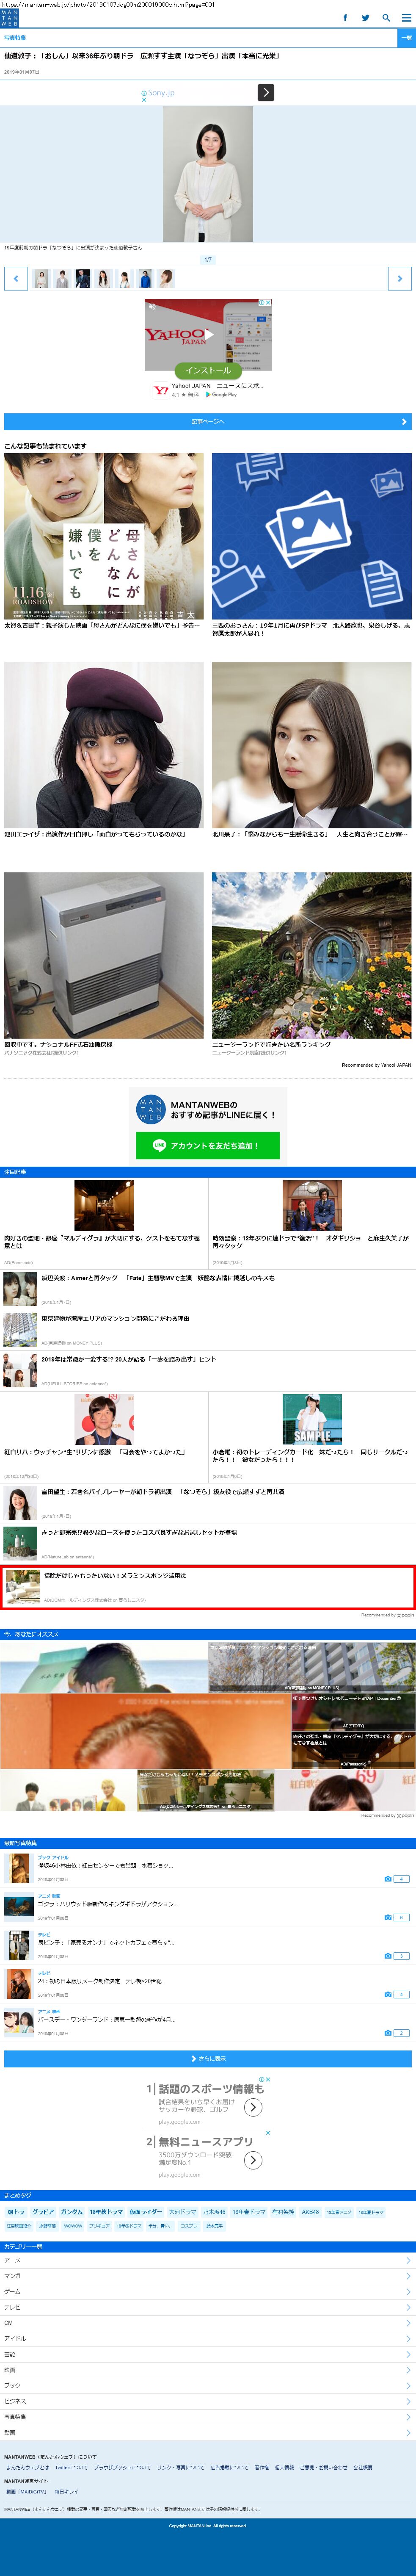Viewport: 416px width, 2576px height.
Task: Click the 仮面ライダー tag
Action: (146, 2212)
